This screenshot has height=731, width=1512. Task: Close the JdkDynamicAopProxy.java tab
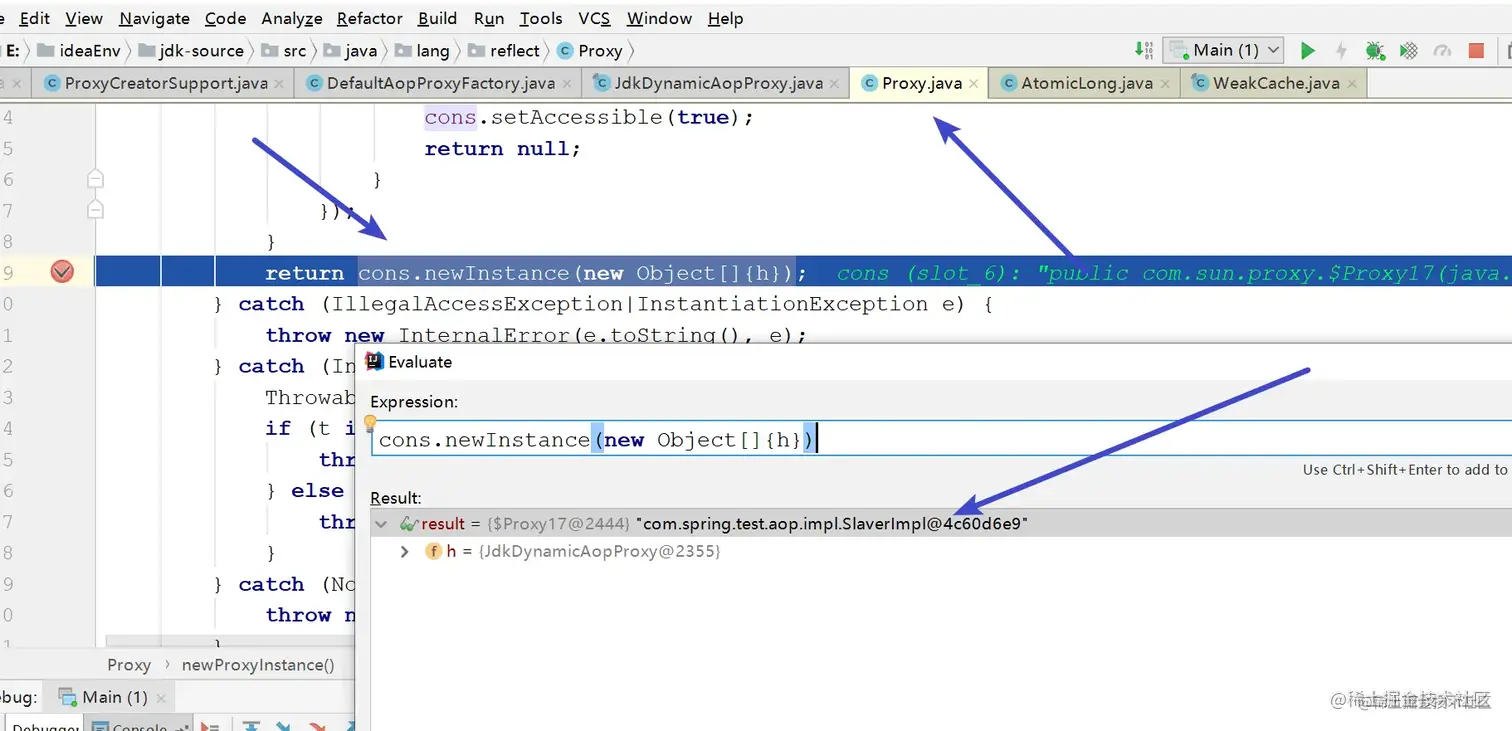[x=834, y=84]
